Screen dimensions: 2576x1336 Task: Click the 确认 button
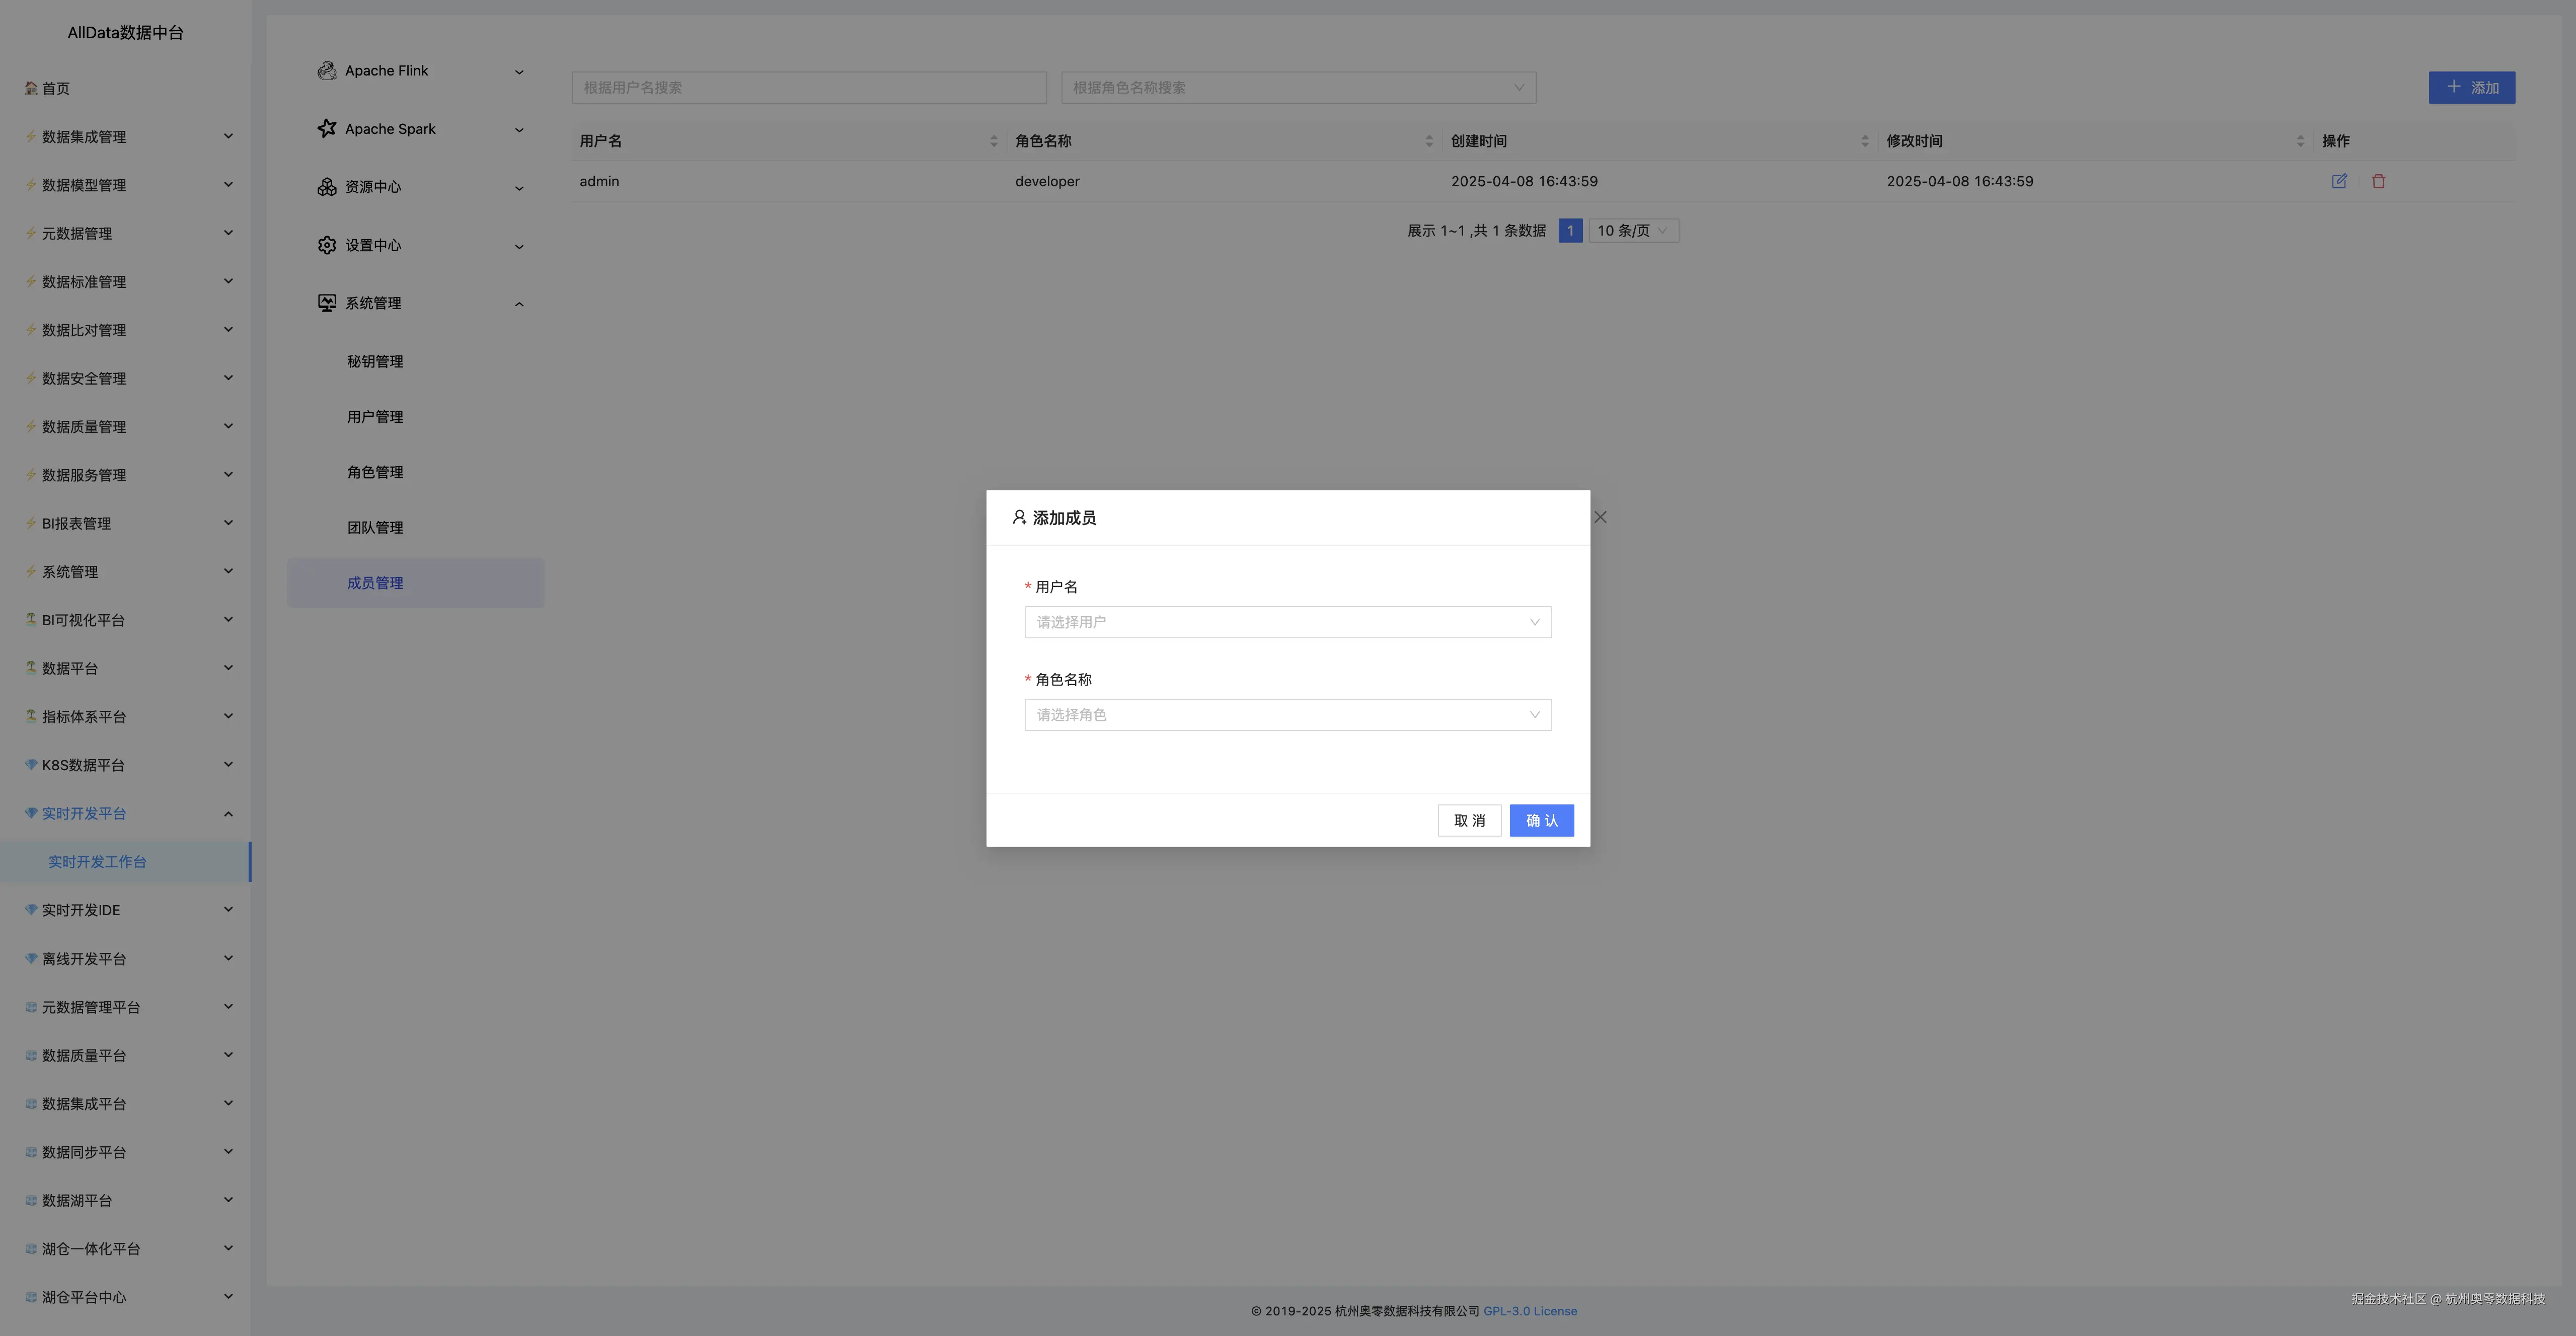(1541, 820)
